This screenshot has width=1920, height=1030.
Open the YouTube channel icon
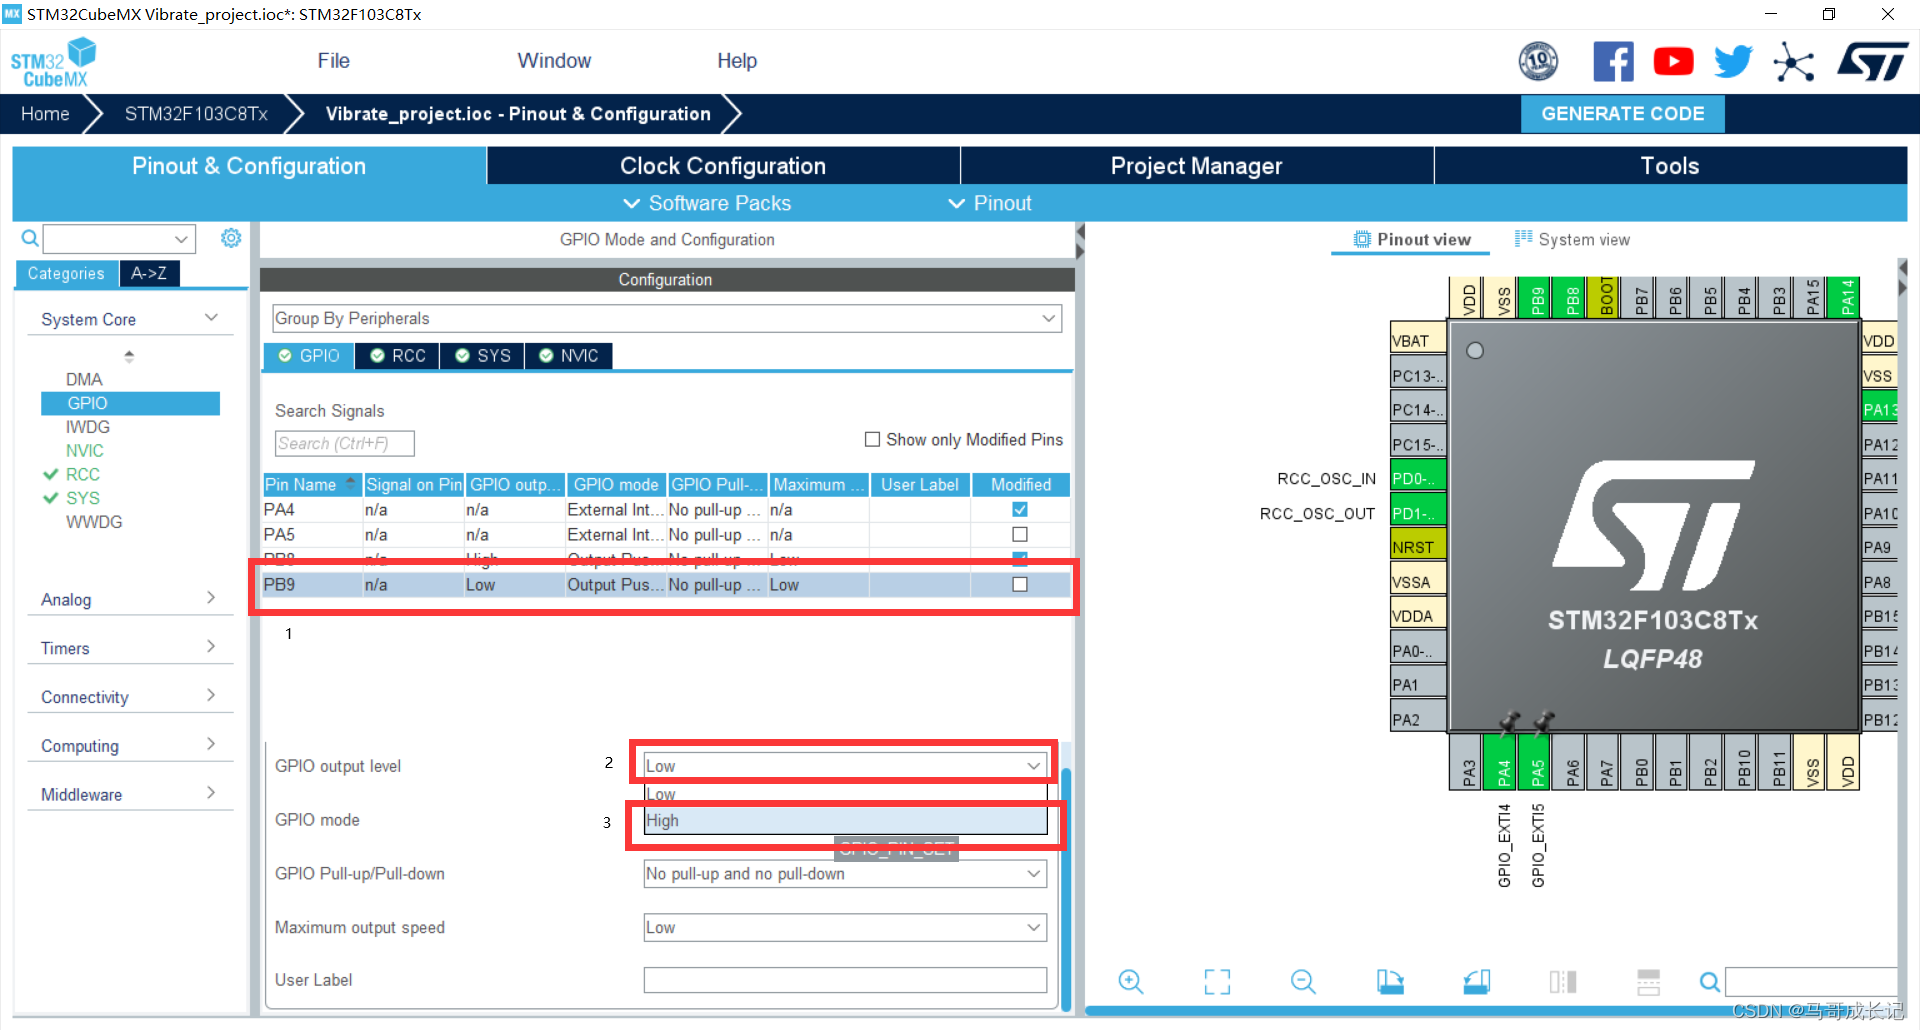1673,62
